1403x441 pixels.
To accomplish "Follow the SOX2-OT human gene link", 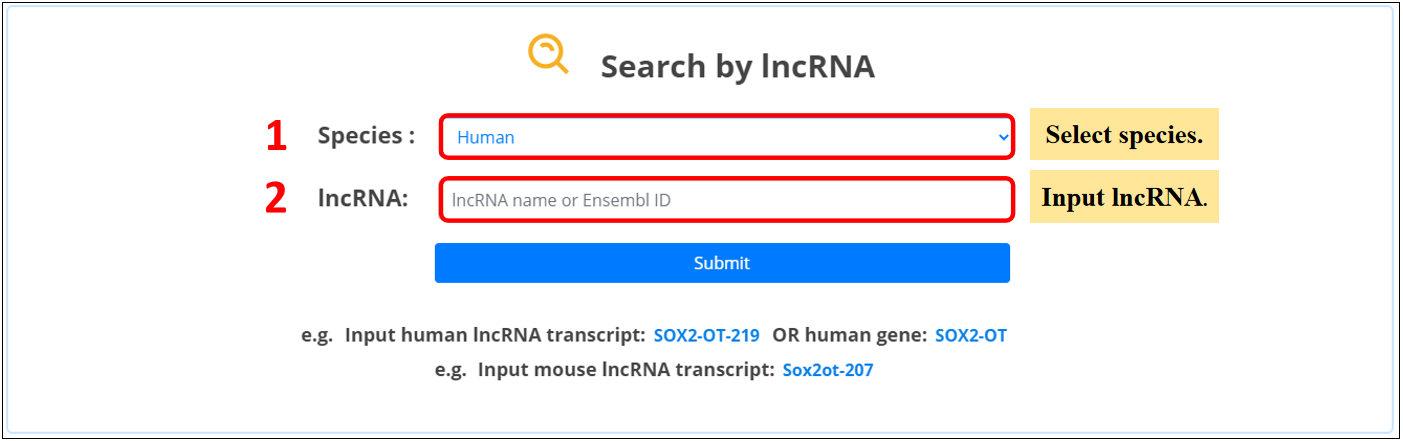I will 970,336.
